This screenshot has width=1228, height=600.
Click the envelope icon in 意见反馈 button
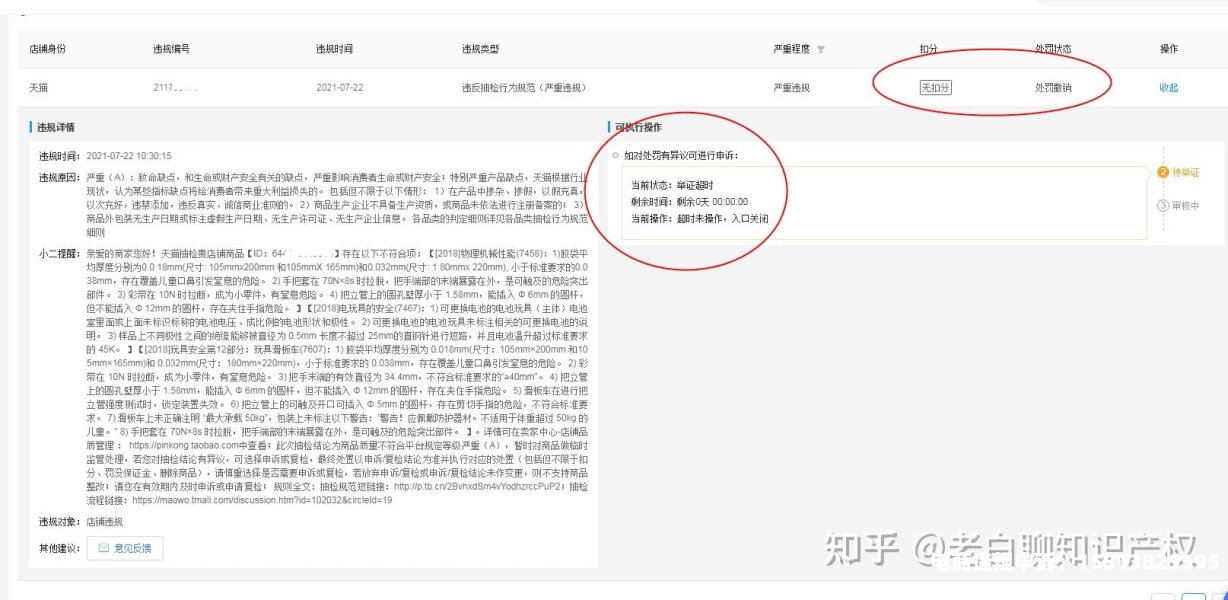(x=104, y=548)
